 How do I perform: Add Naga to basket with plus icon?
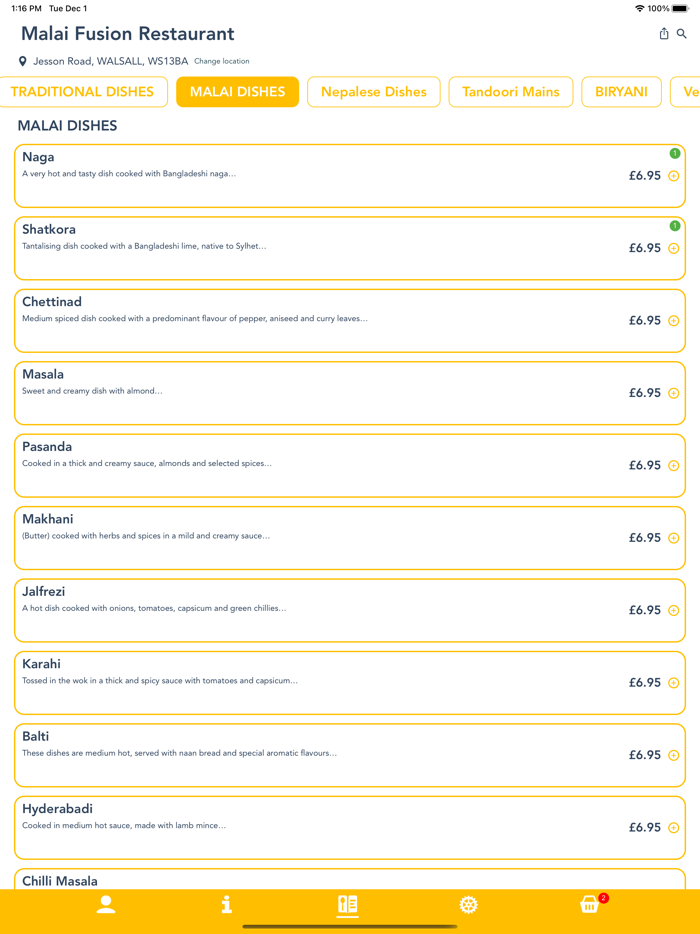tap(674, 176)
